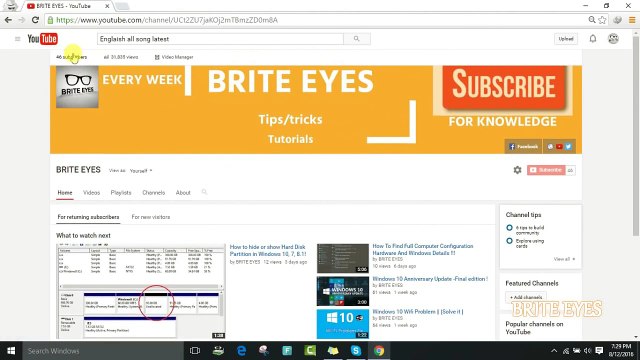640x360 pixels.
Task: Open the volume control in system tray
Action: 587,351
